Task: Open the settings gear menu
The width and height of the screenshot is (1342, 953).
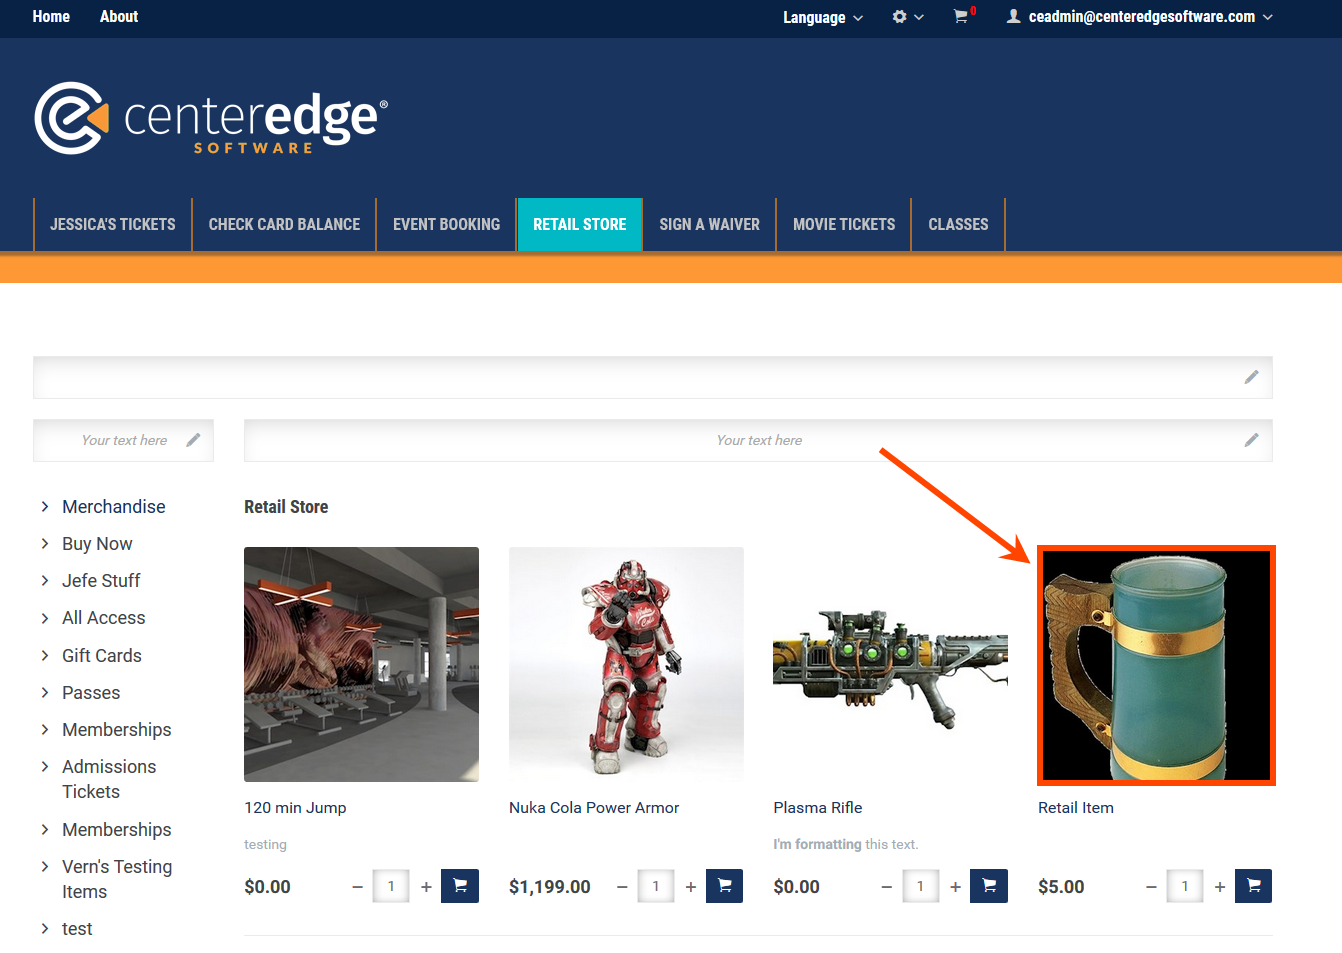Action: point(907,17)
